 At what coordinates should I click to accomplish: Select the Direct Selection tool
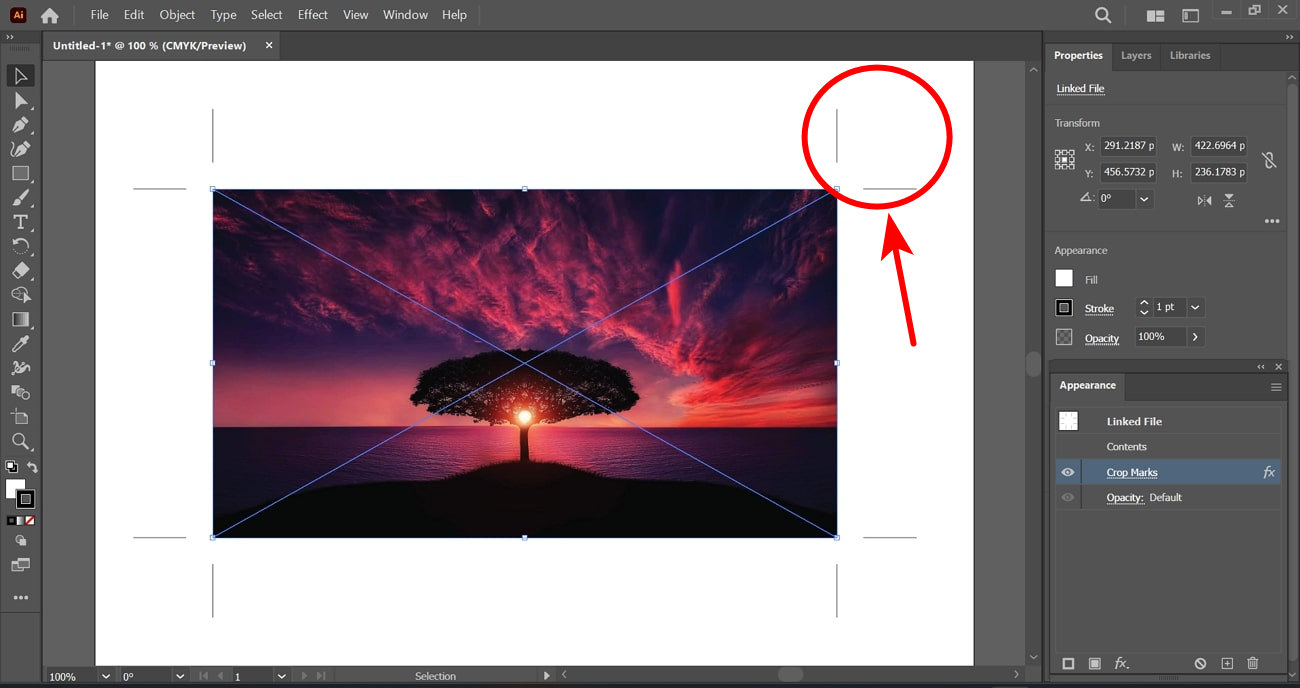coord(20,100)
